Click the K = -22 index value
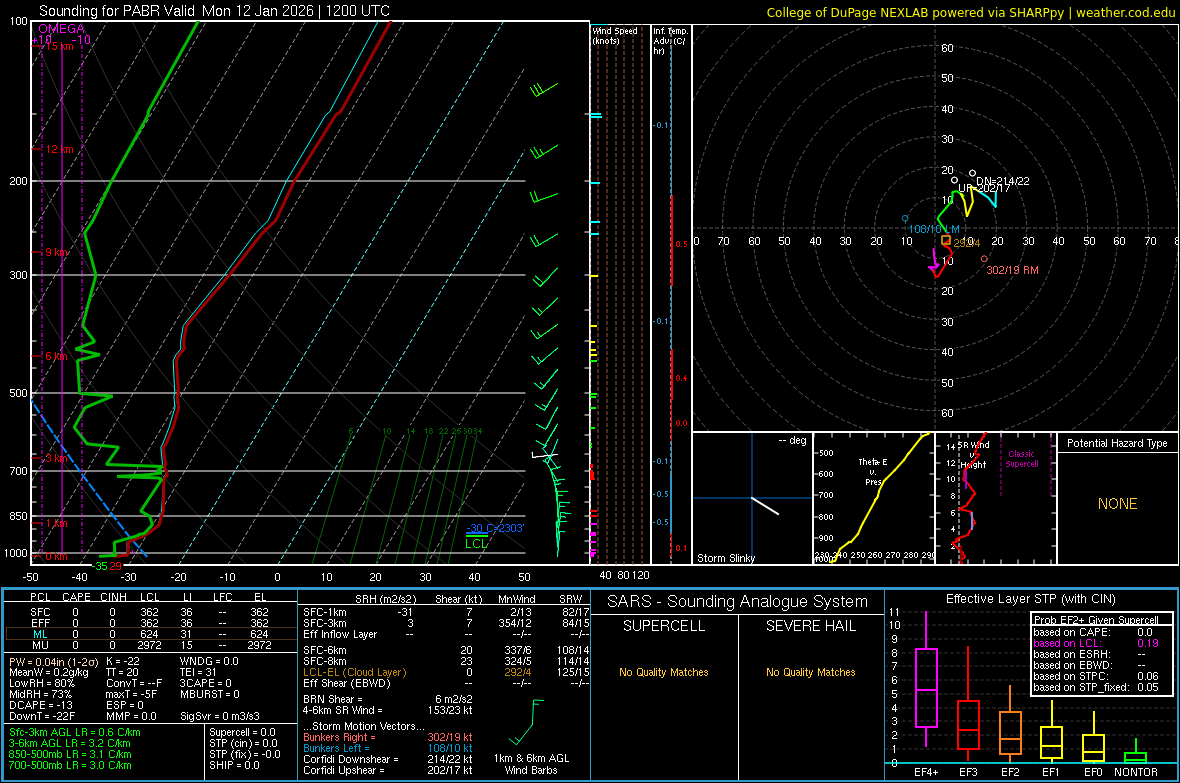 [x=123, y=661]
